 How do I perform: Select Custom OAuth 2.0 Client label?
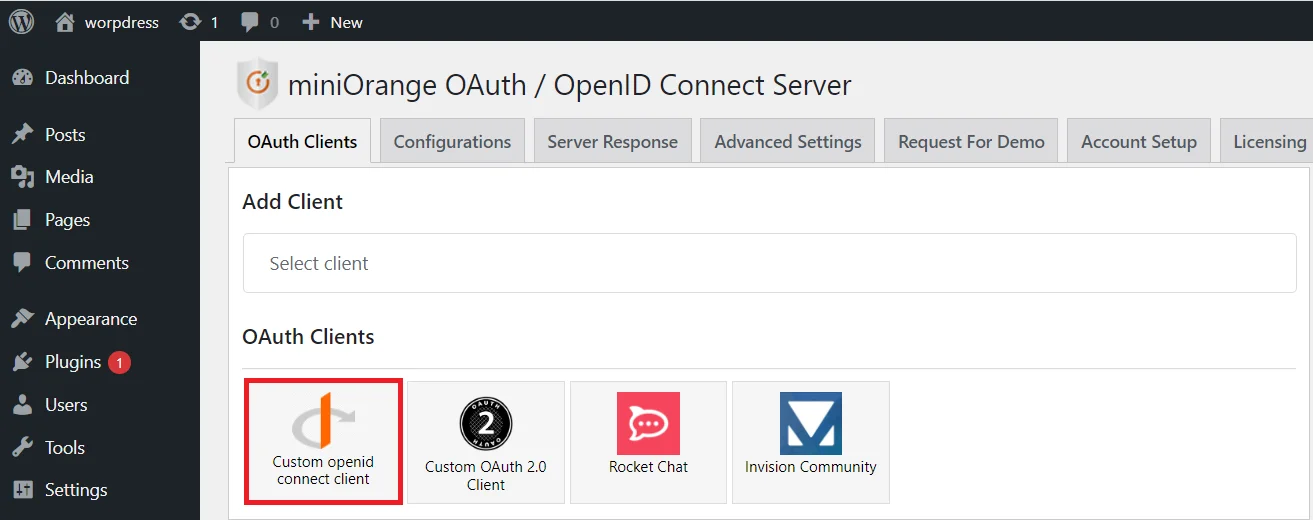click(x=486, y=475)
